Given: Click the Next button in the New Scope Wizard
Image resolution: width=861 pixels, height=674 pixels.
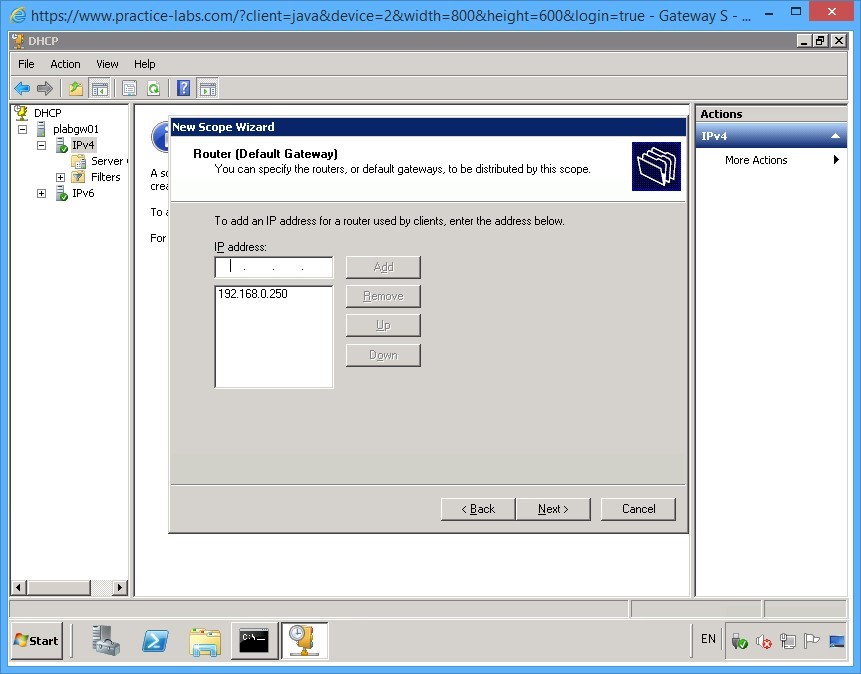Looking at the screenshot, I should coord(553,508).
